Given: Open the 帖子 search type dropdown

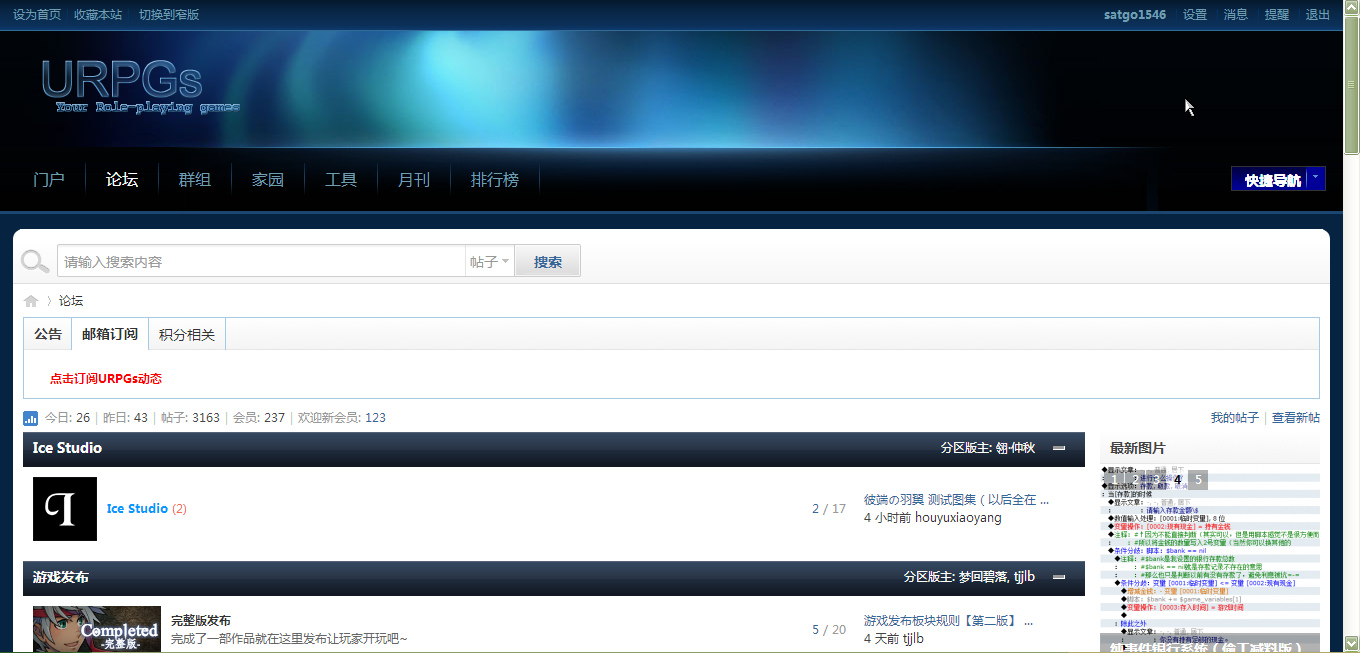Looking at the screenshot, I should coord(490,262).
